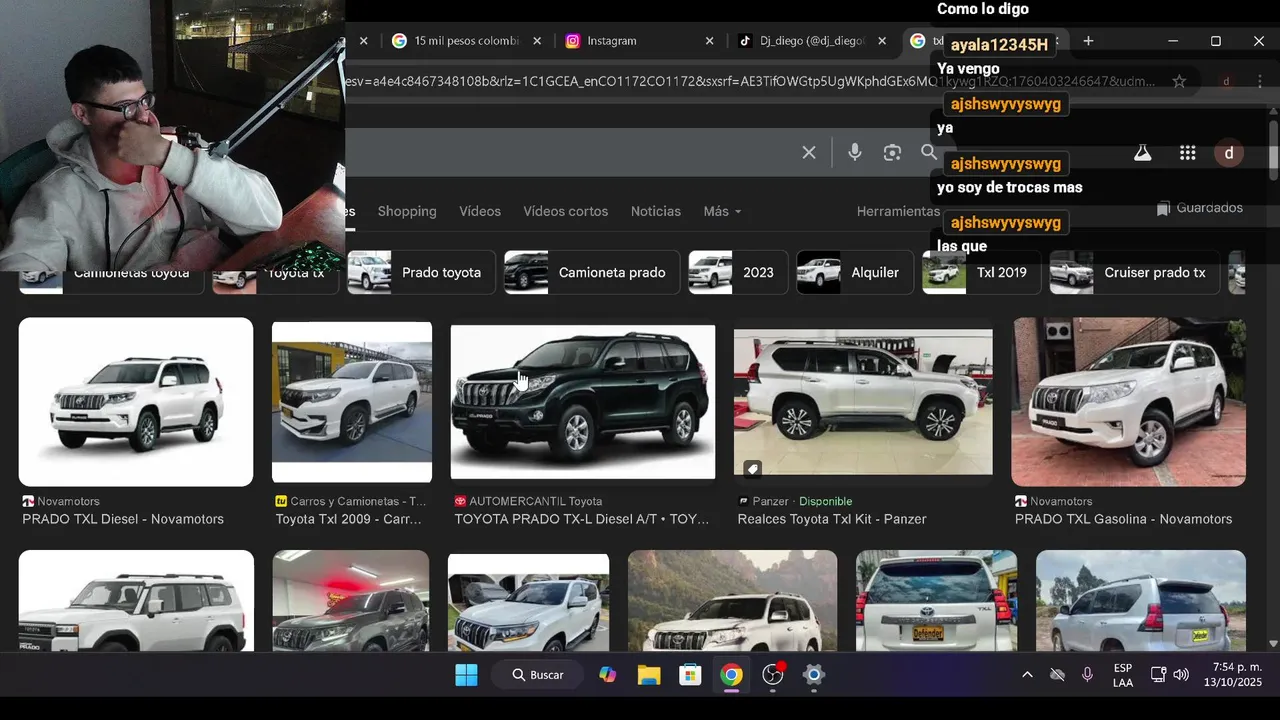Open a new Chrome tab

click(x=1088, y=41)
